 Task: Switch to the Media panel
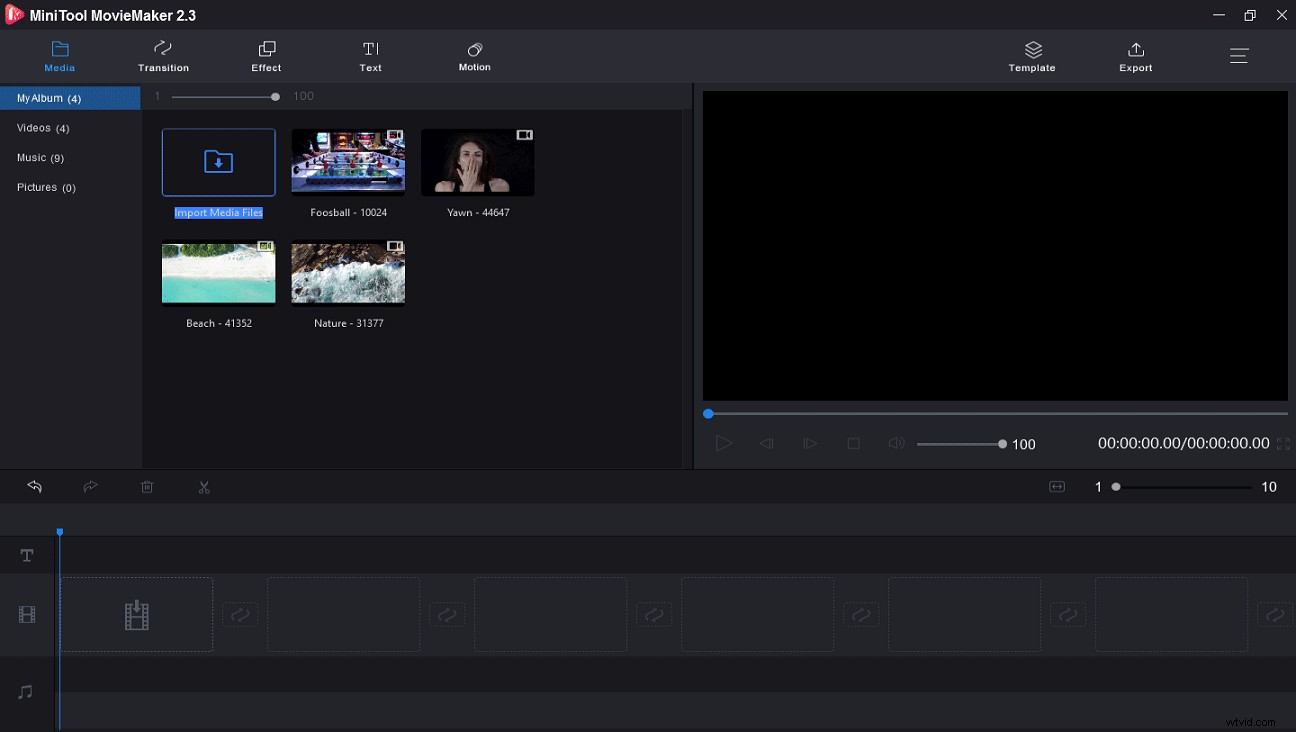[x=59, y=56]
